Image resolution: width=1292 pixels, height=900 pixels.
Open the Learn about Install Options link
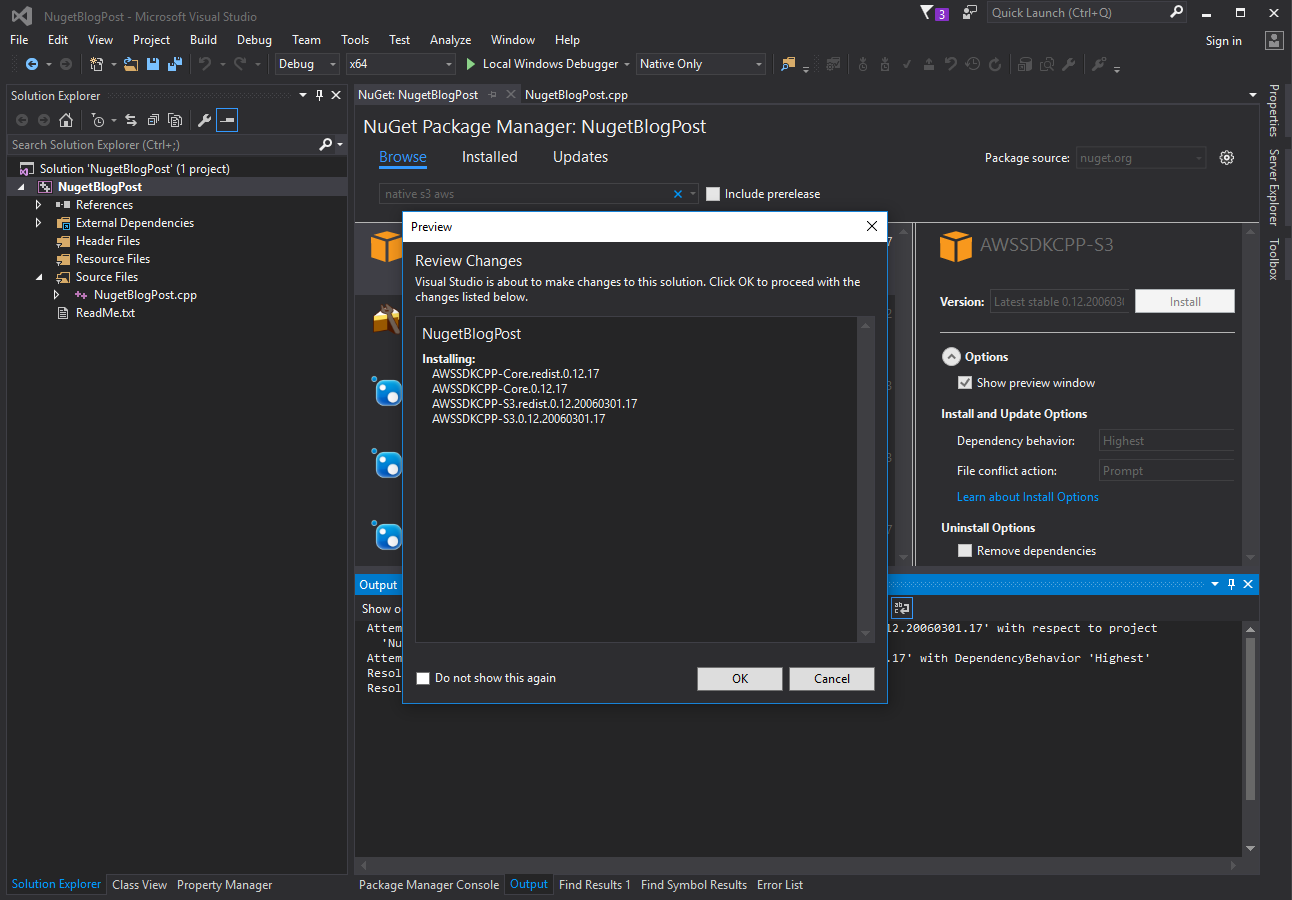(1027, 496)
